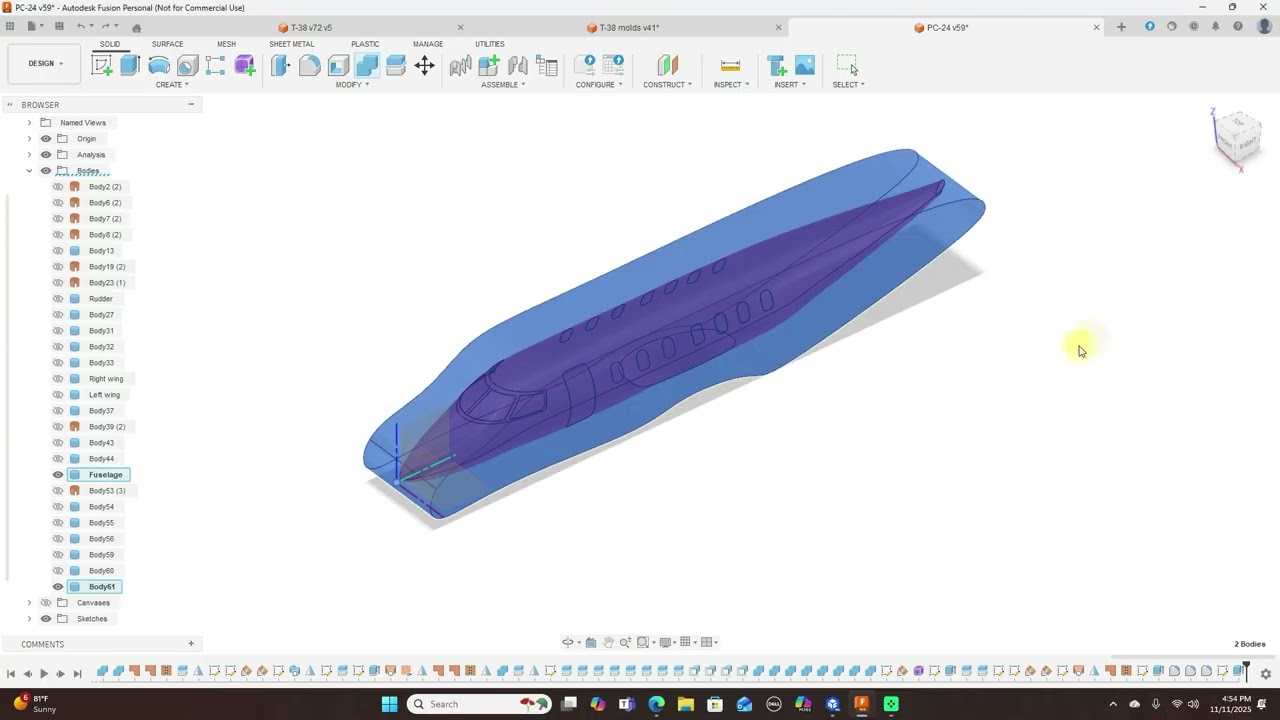
Task: Select the Offset Face tool
Action: pos(396,66)
